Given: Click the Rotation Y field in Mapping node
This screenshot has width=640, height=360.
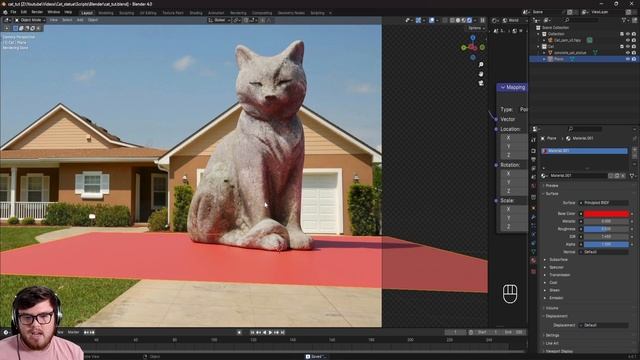Looking at the screenshot, I should tap(514, 182).
